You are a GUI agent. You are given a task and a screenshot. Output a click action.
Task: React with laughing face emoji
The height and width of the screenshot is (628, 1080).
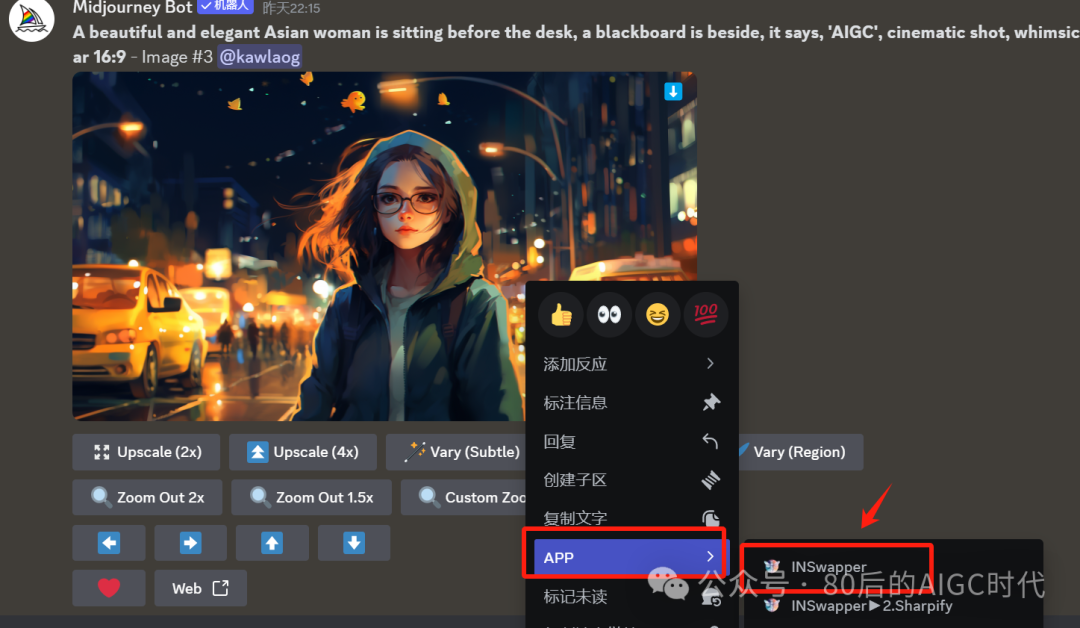click(657, 315)
